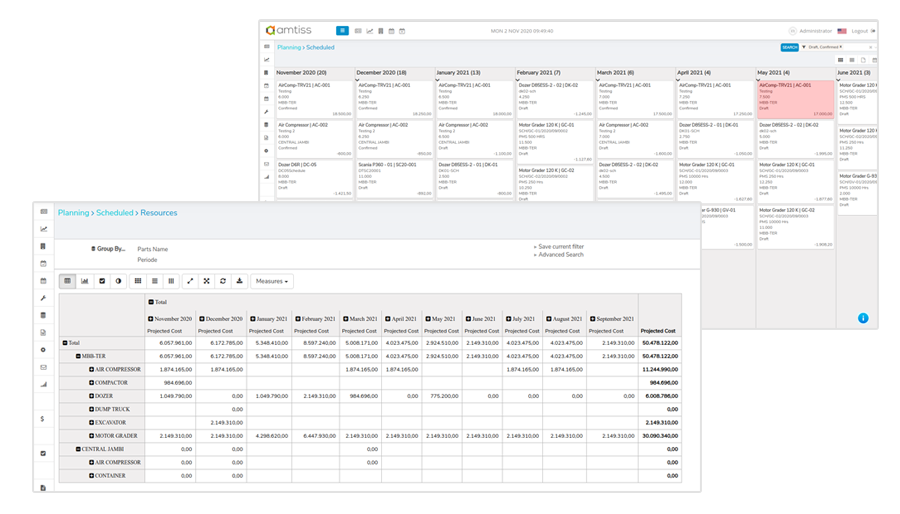Go to Scheduled in Resources breadcrumb
Screen dimensions: 900x514
(115, 213)
